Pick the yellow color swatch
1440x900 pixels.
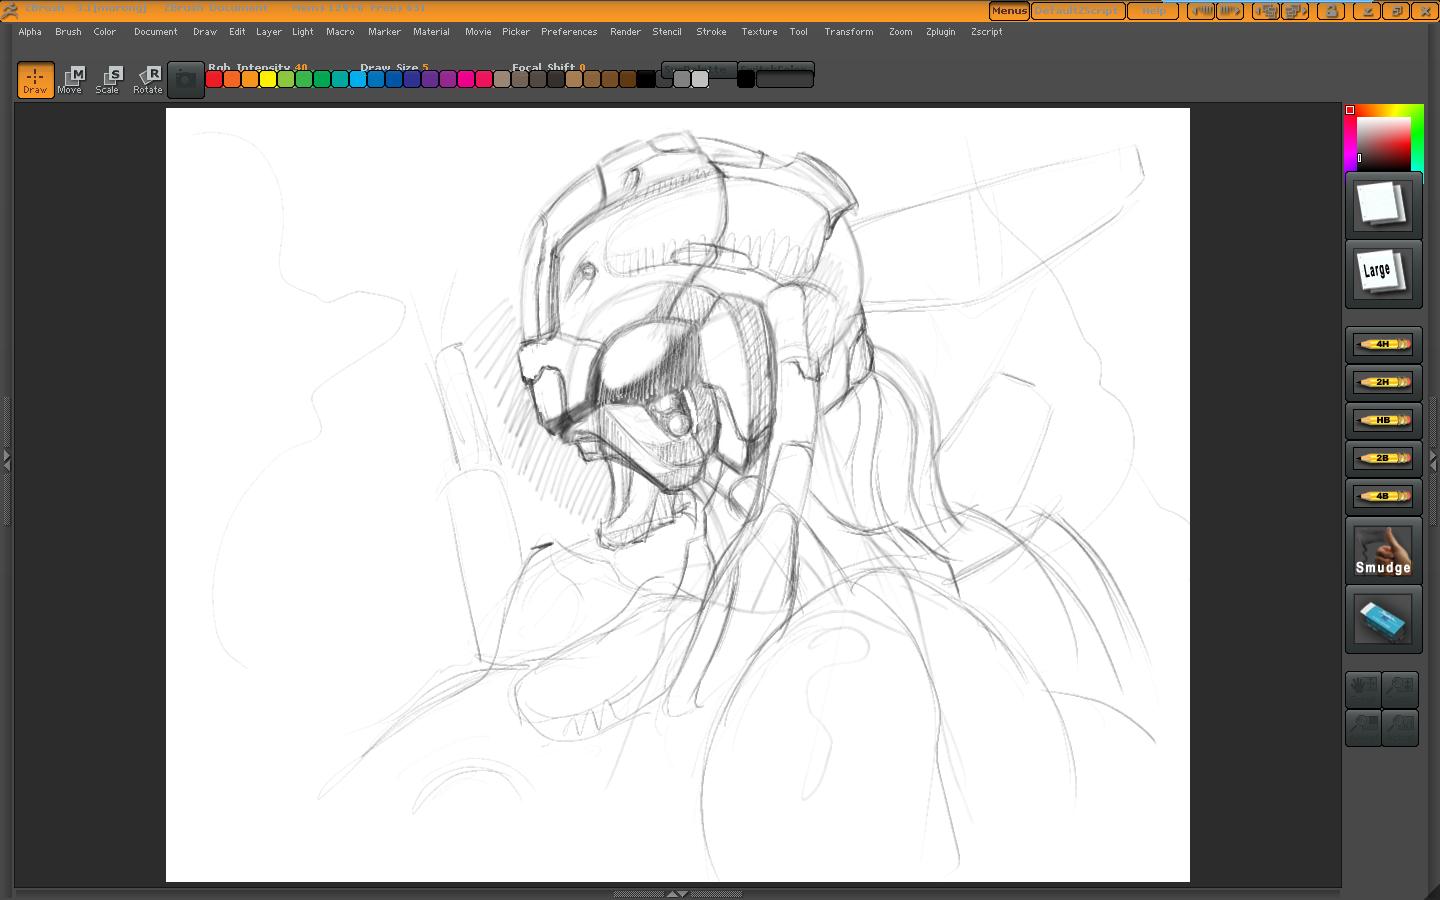[x=268, y=80]
